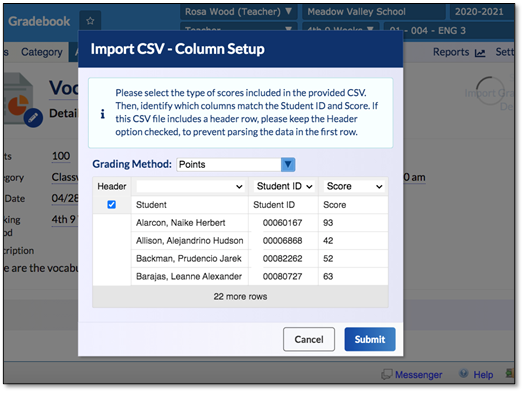The height and width of the screenshot is (393, 524).
Task: Click student ID 00060167
Action: (x=282, y=223)
